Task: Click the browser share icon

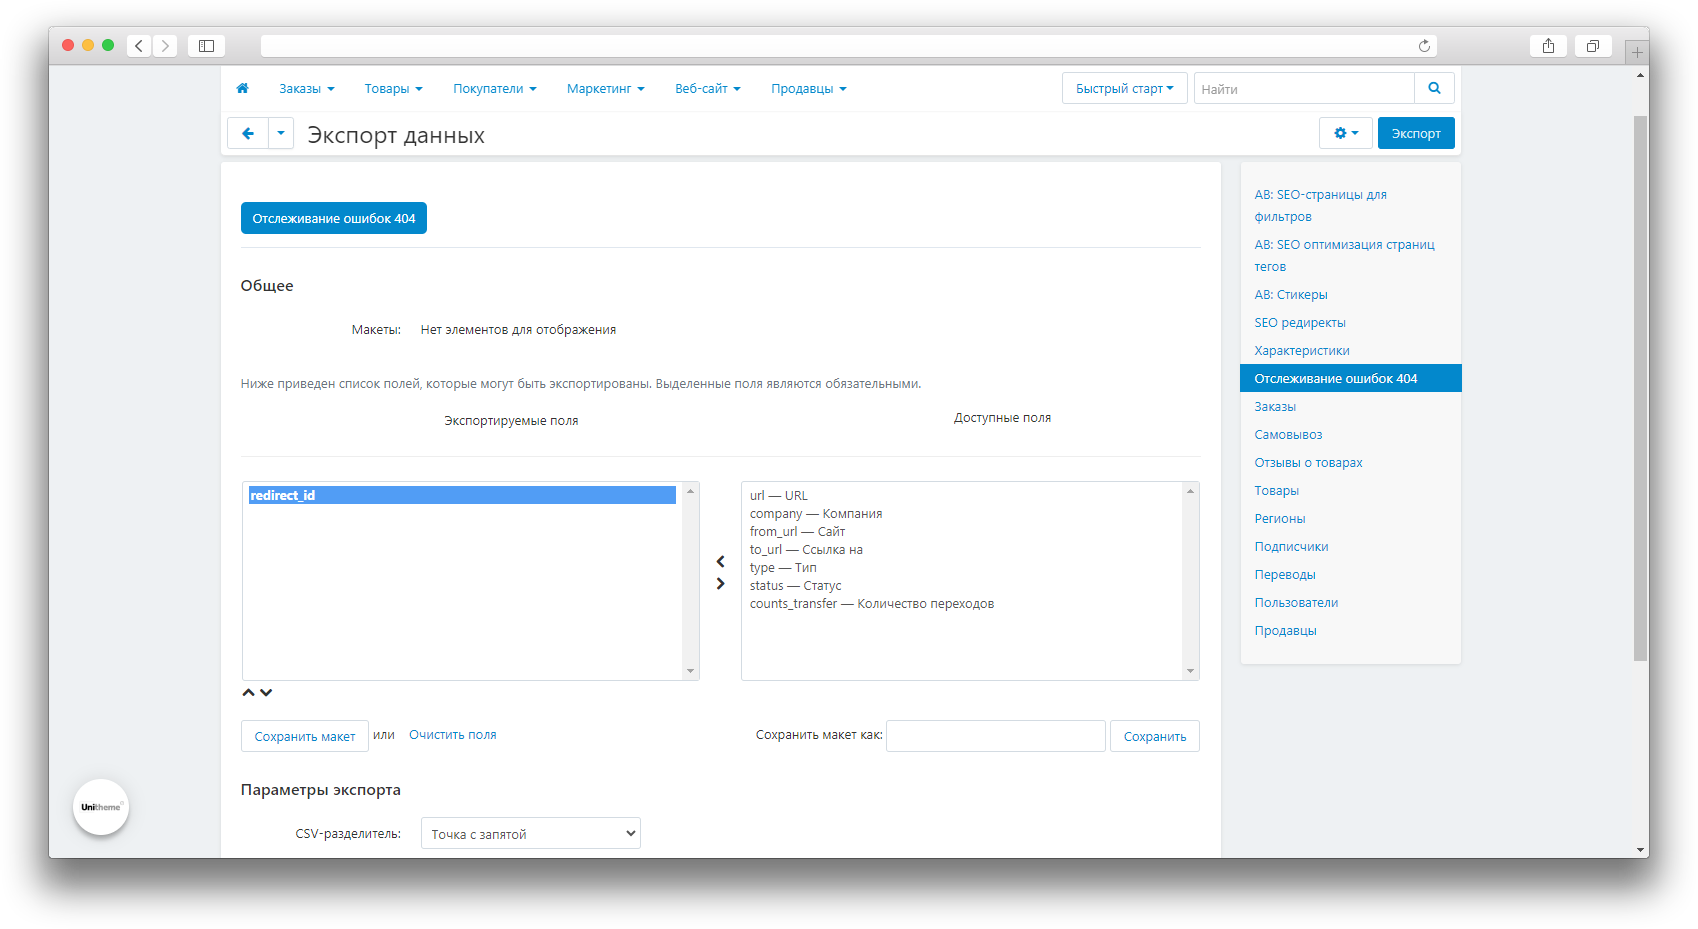Action: pyautogui.click(x=1548, y=46)
